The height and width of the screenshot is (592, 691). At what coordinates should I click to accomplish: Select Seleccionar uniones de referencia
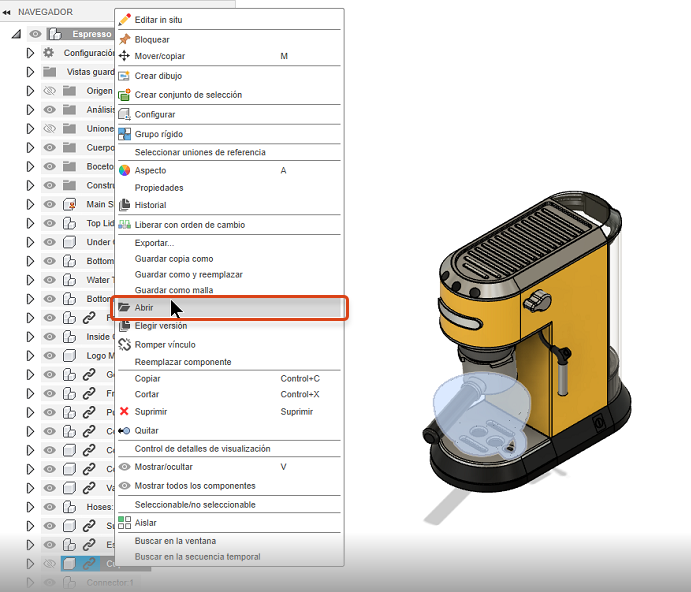(200, 152)
